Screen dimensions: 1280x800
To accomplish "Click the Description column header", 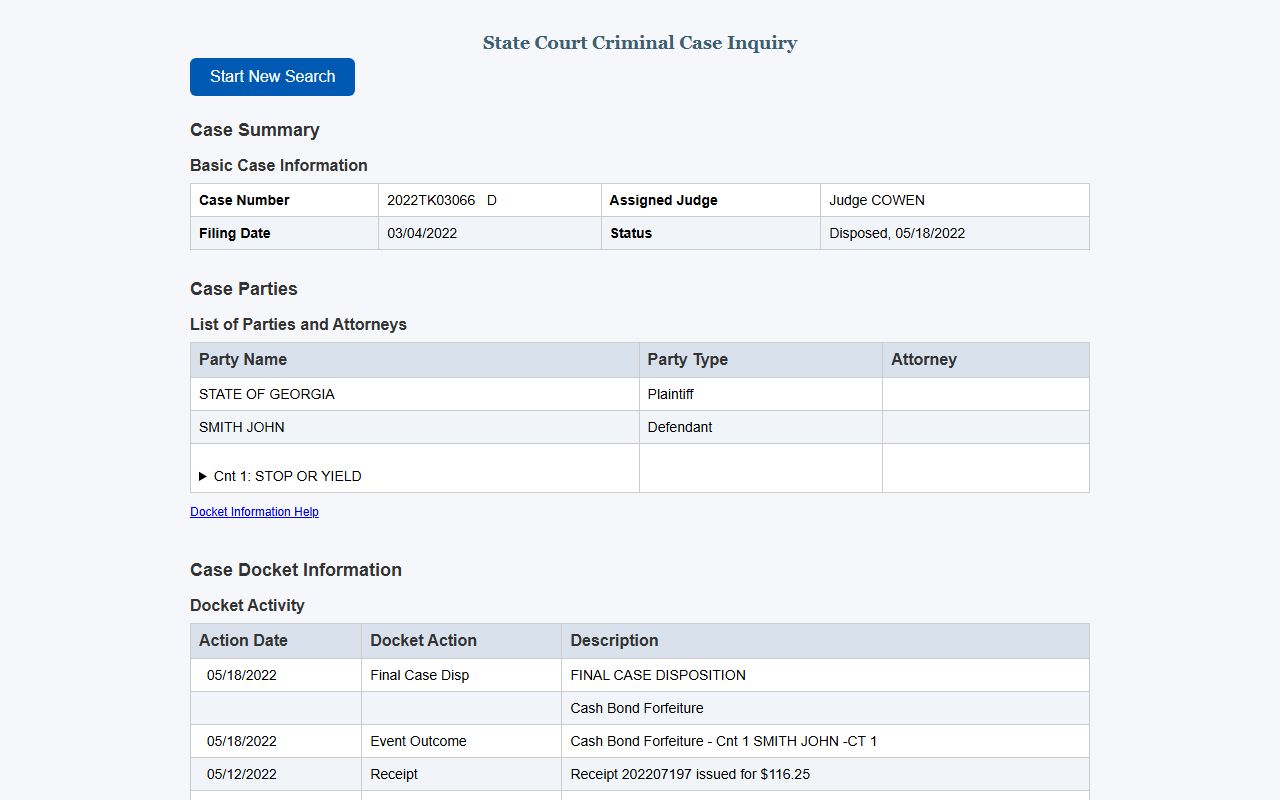I will coord(826,641).
